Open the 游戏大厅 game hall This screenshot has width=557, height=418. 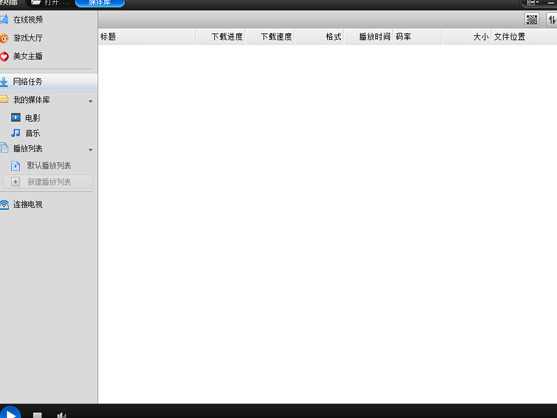click(28, 38)
